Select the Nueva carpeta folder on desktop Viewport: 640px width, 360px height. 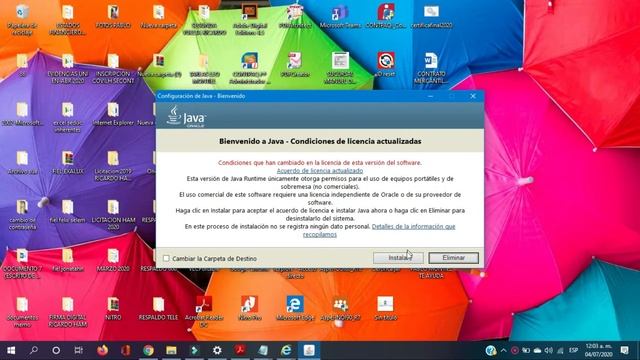click(159, 17)
